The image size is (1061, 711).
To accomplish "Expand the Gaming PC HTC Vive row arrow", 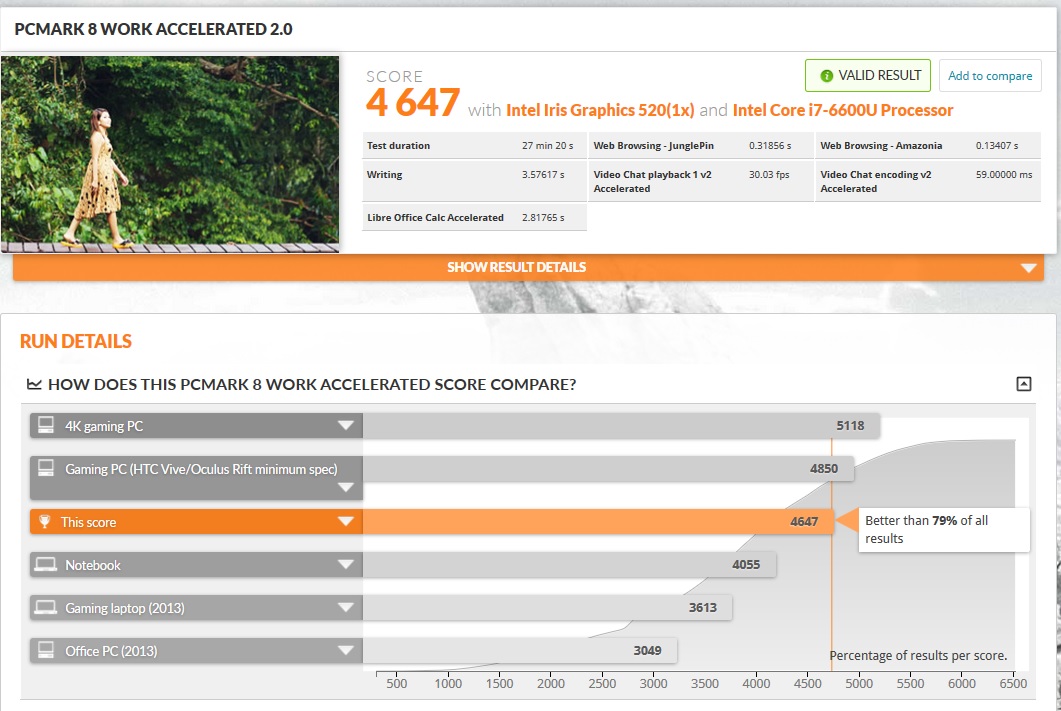I will click(x=346, y=487).
